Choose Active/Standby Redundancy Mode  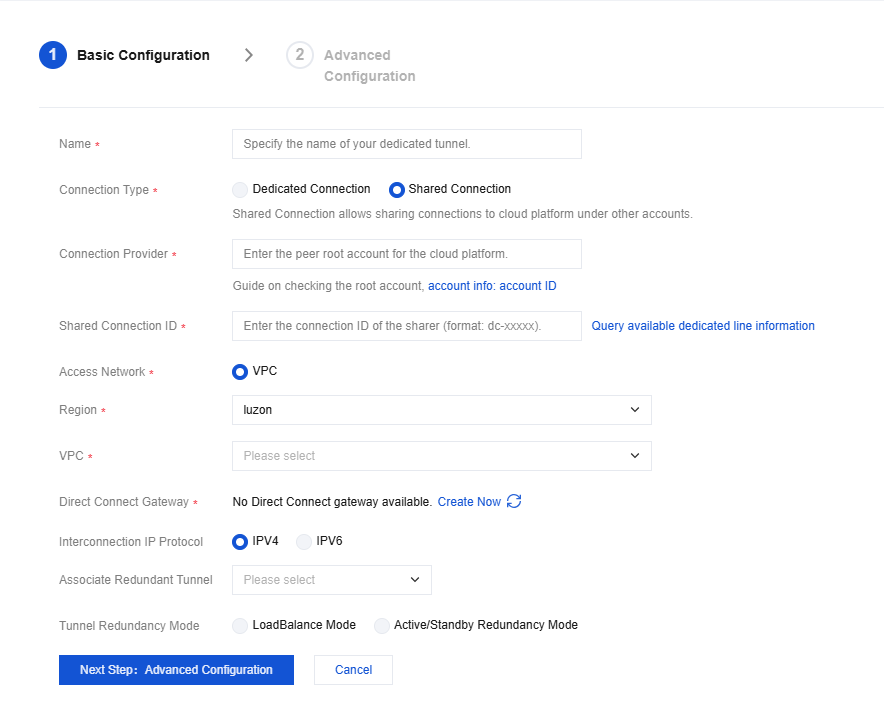tap(382, 626)
